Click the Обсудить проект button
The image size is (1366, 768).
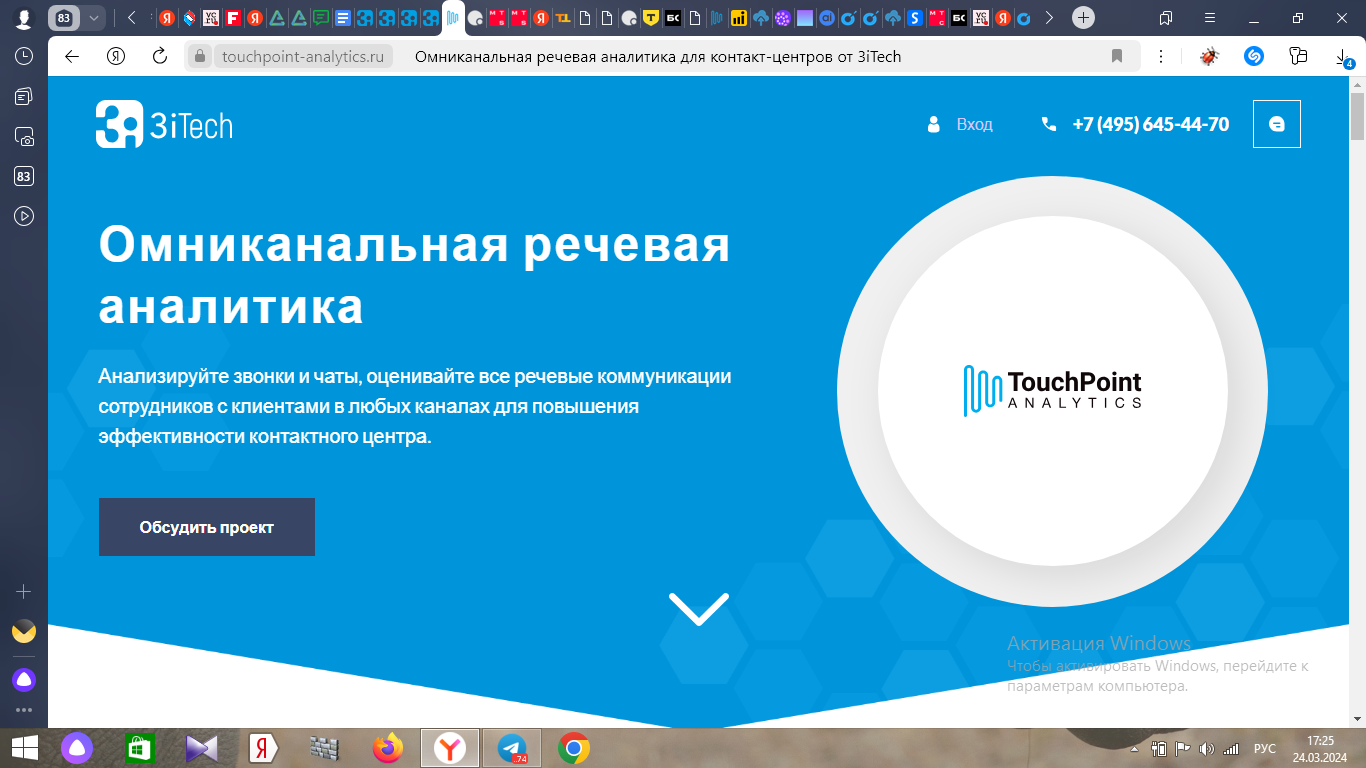tap(206, 527)
